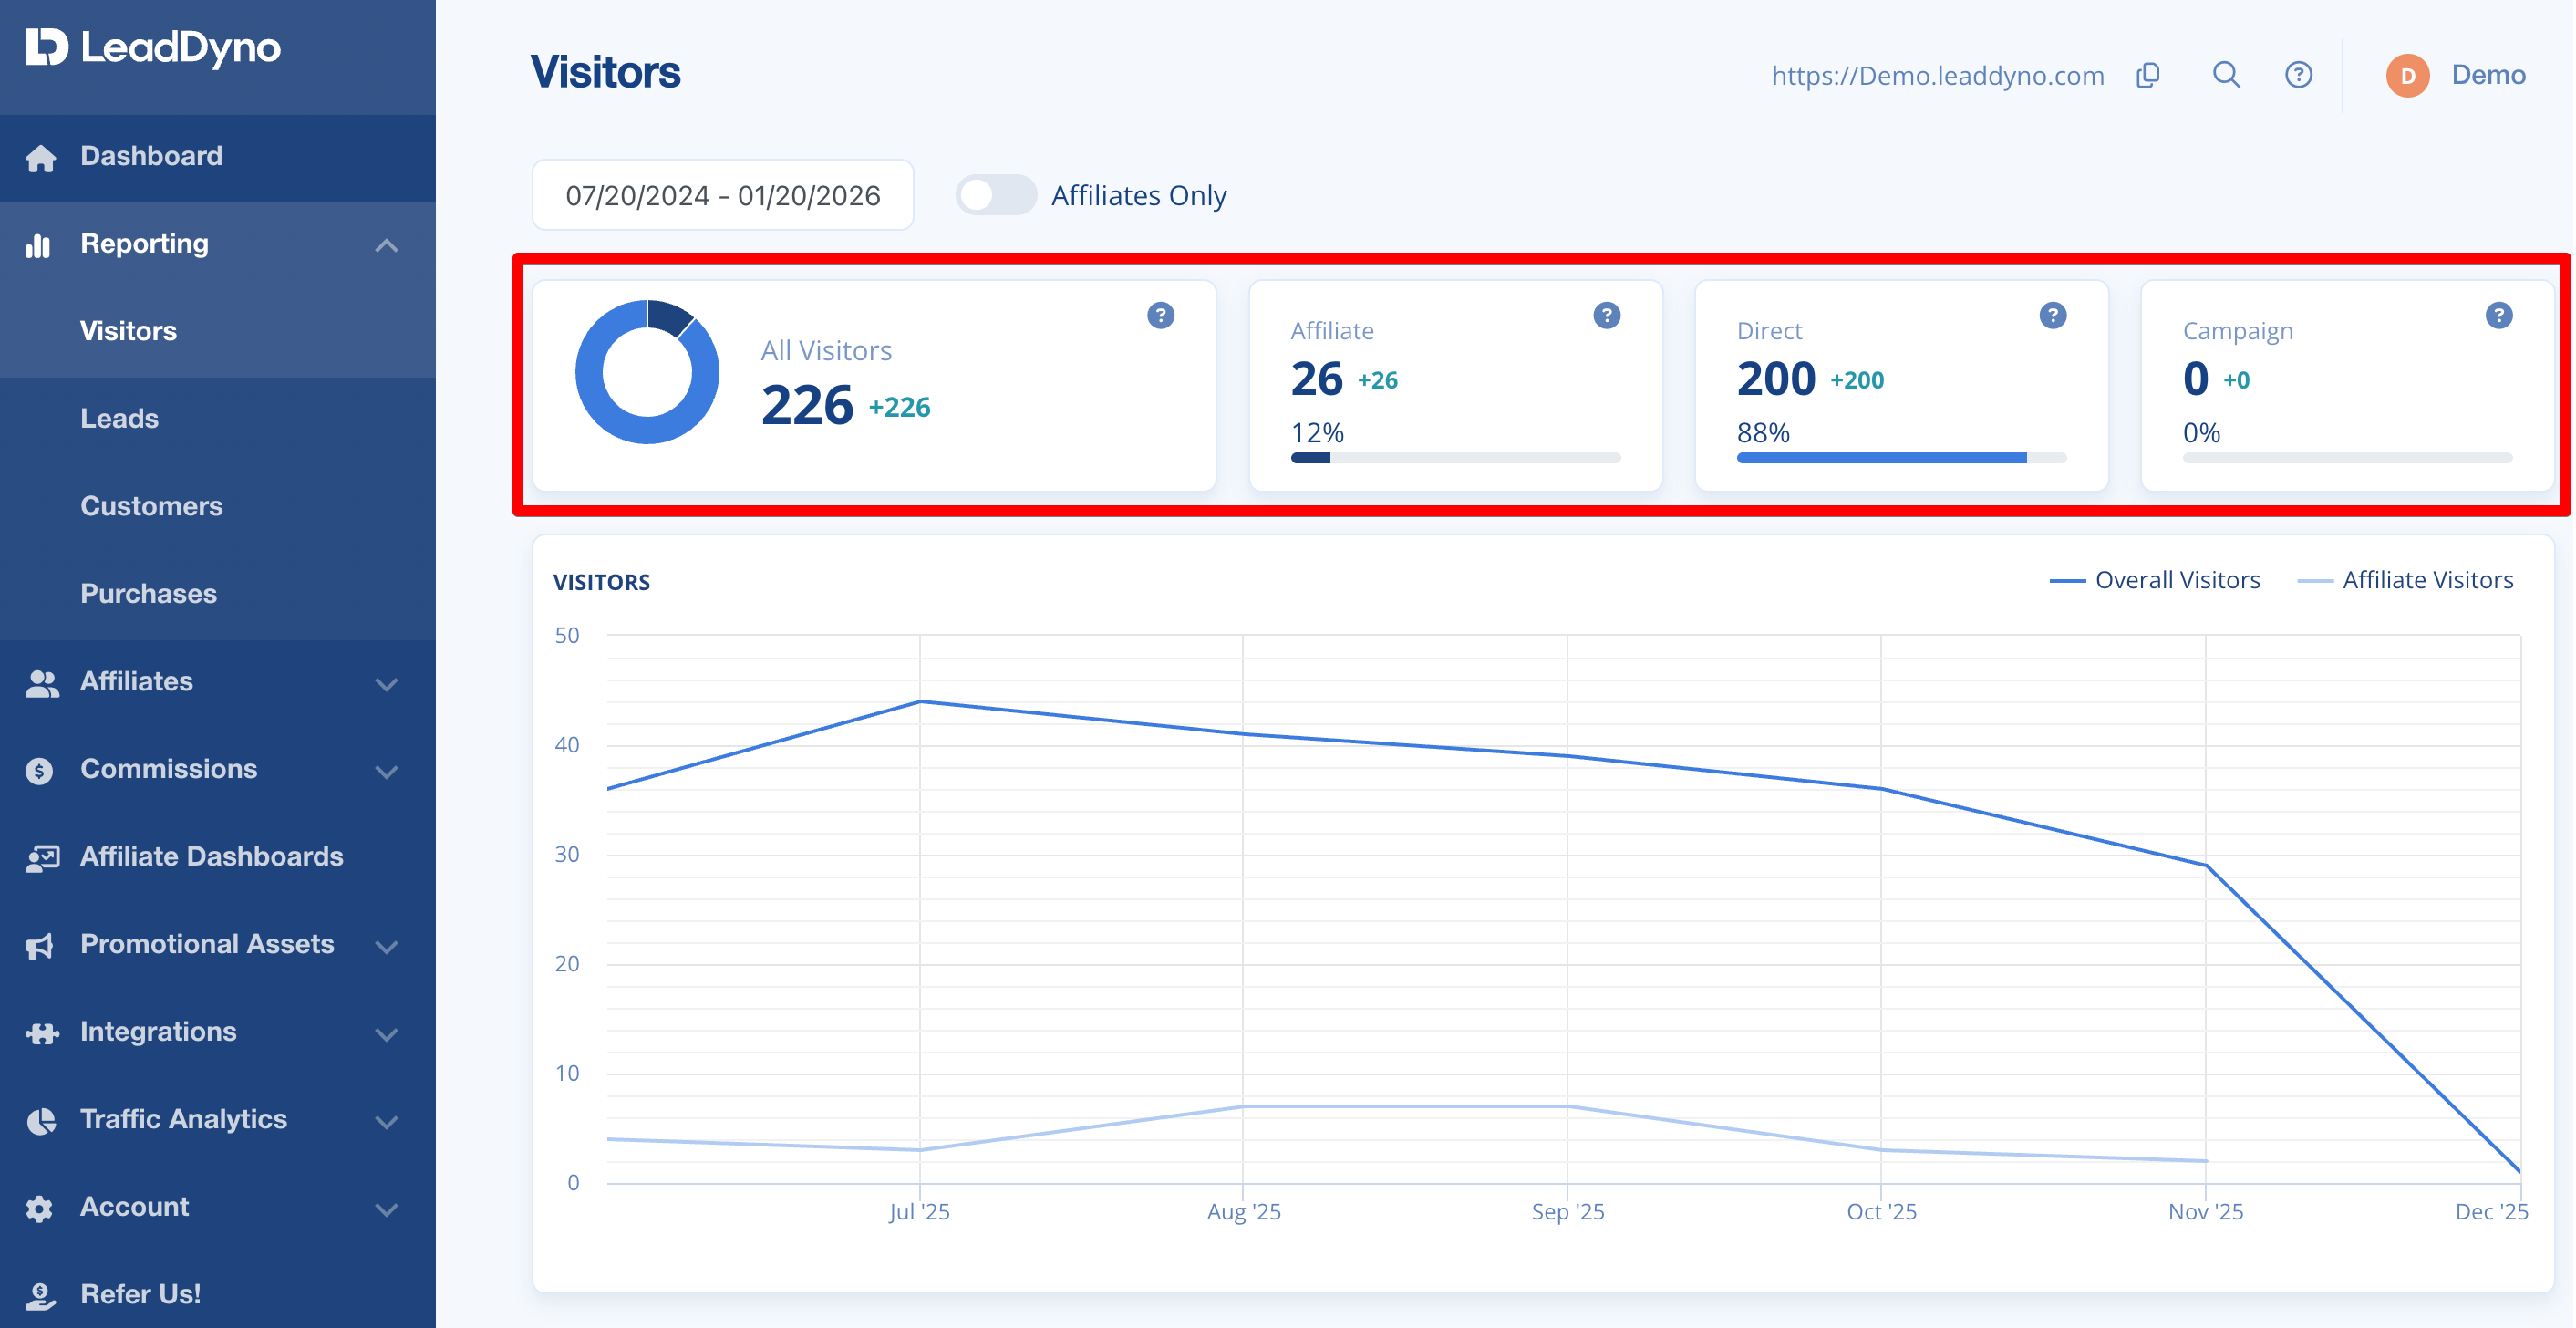Open the Purchases report page
The height and width of the screenshot is (1328, 2576).
coord(148,593)
